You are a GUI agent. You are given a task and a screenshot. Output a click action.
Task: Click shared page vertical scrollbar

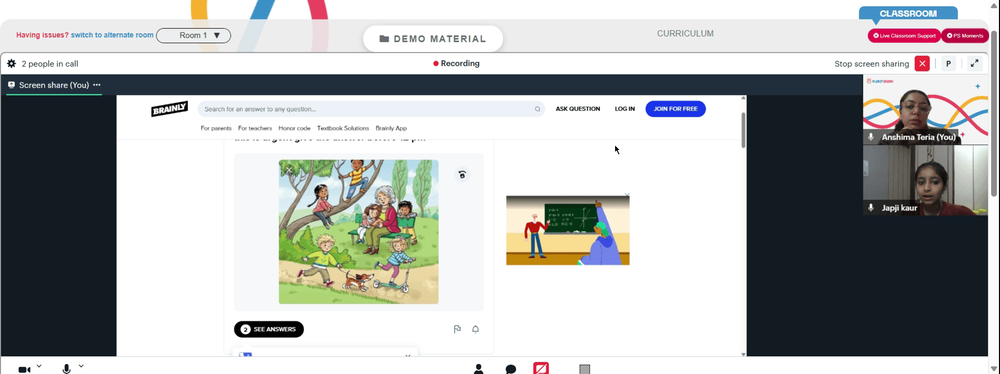743,131
